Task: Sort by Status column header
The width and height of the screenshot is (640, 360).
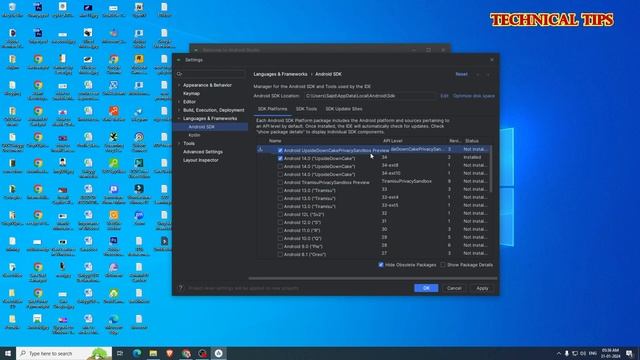Action: point(472,141)
